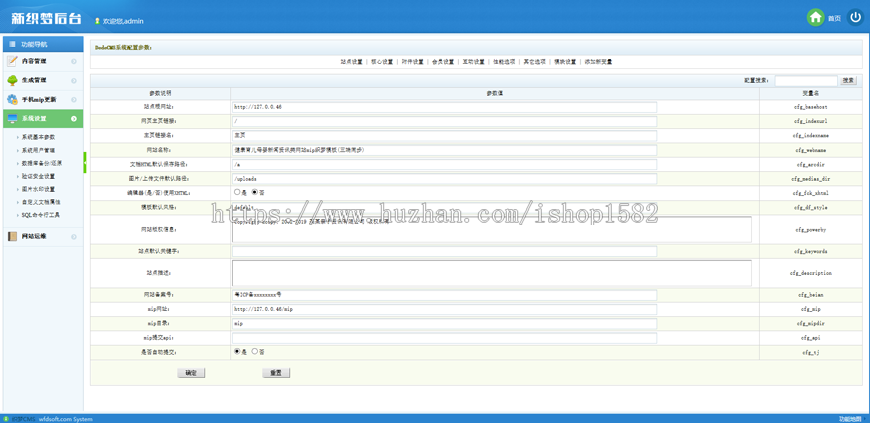Screen dimensions: 870x423
Task: Click the power logout icon
Action: point(855,18)
